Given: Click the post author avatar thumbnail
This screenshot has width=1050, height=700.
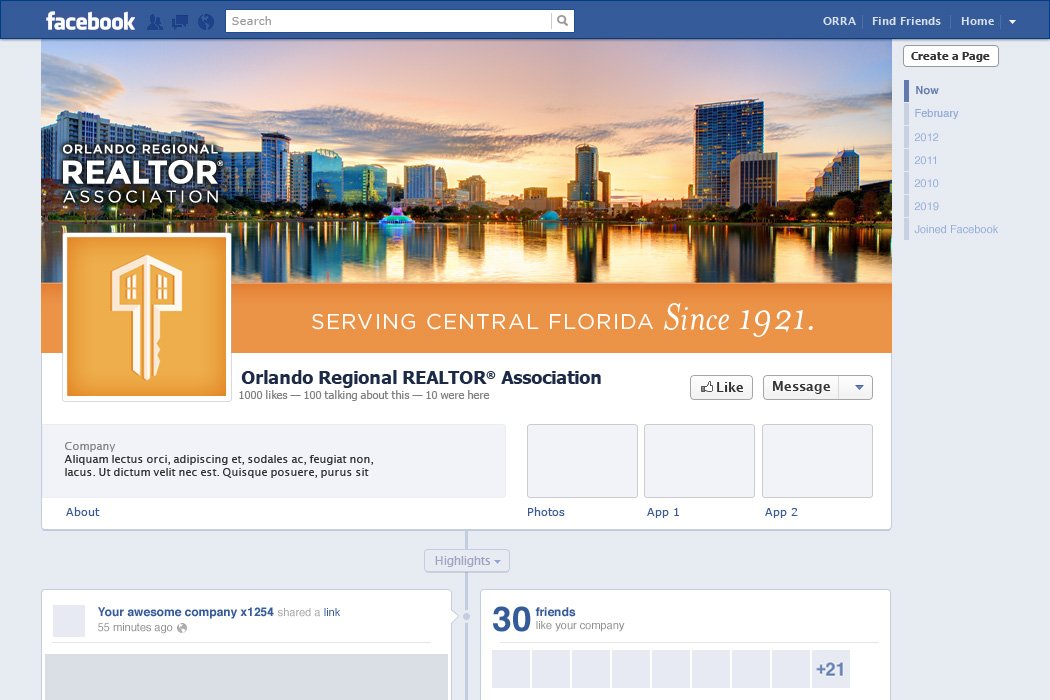Looking at the screenshot, I should tap(69, 620).
